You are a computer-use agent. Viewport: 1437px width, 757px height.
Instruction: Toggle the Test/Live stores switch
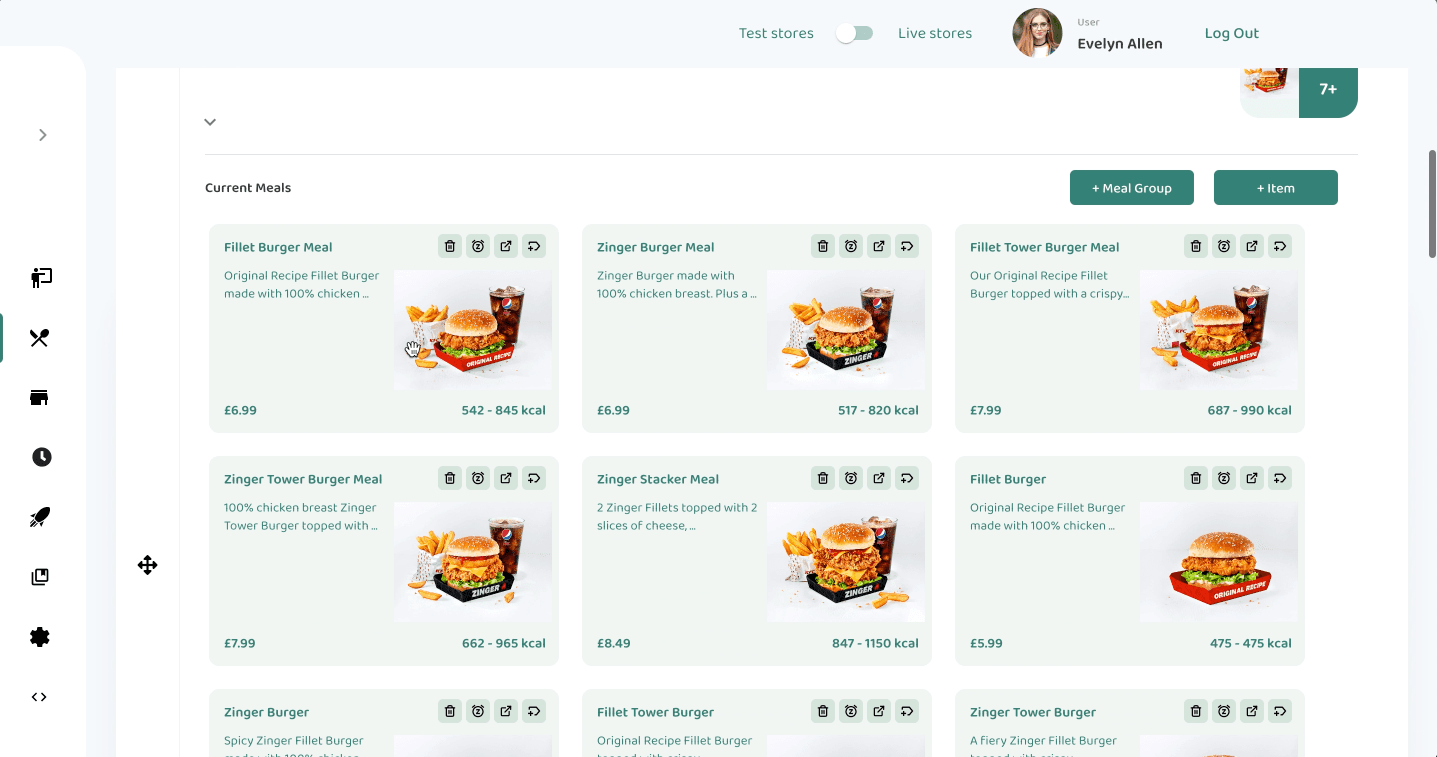pyautogui.click(x=855, y=33)
